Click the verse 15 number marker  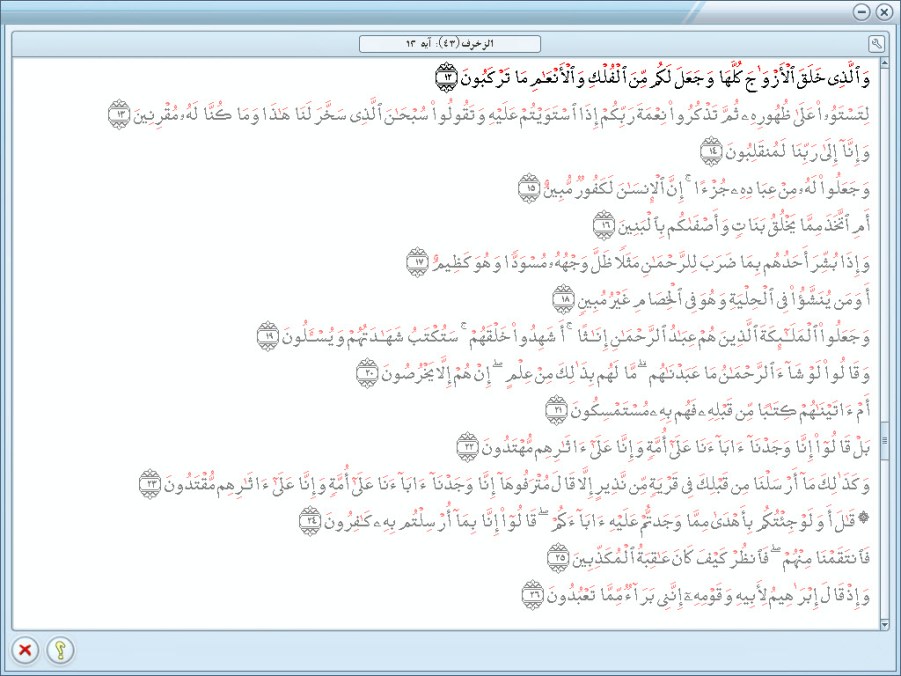pyautogui.click(x=529, y=189)
